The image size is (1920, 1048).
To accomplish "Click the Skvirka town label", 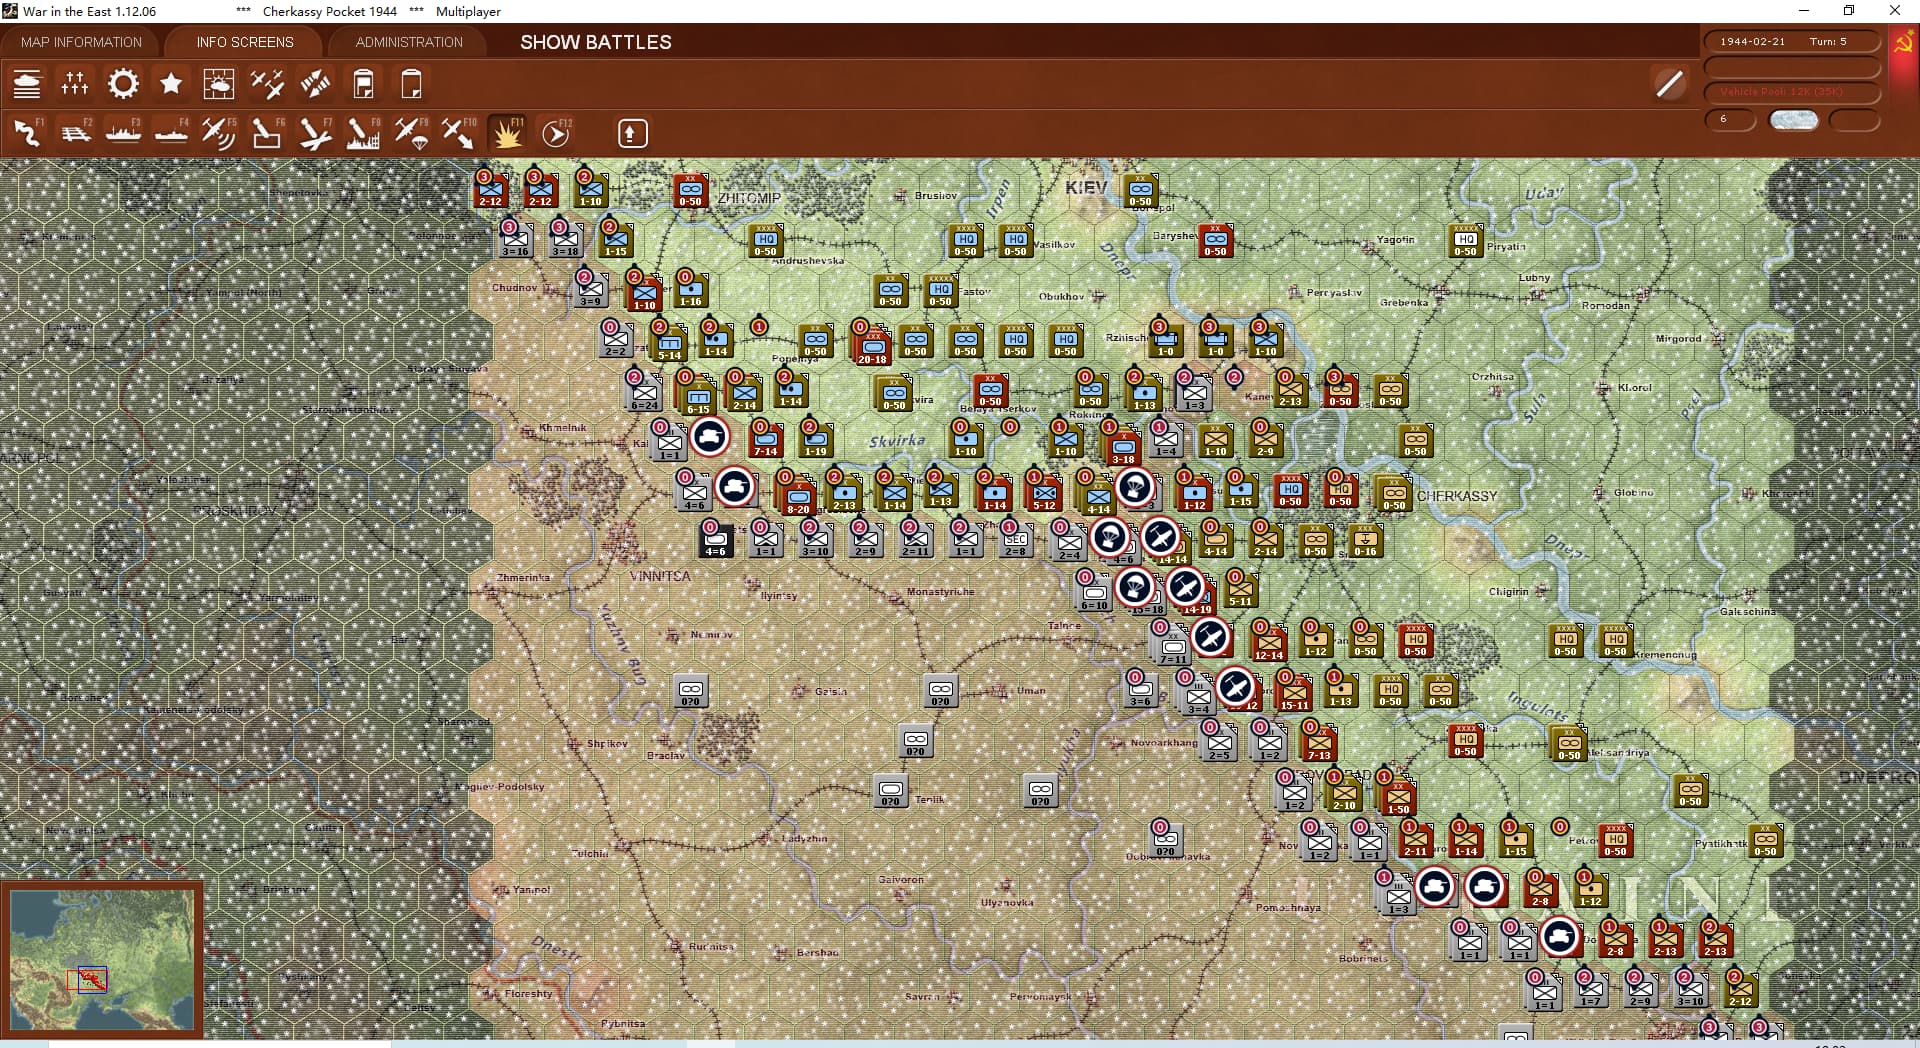I will pos(897,440).
